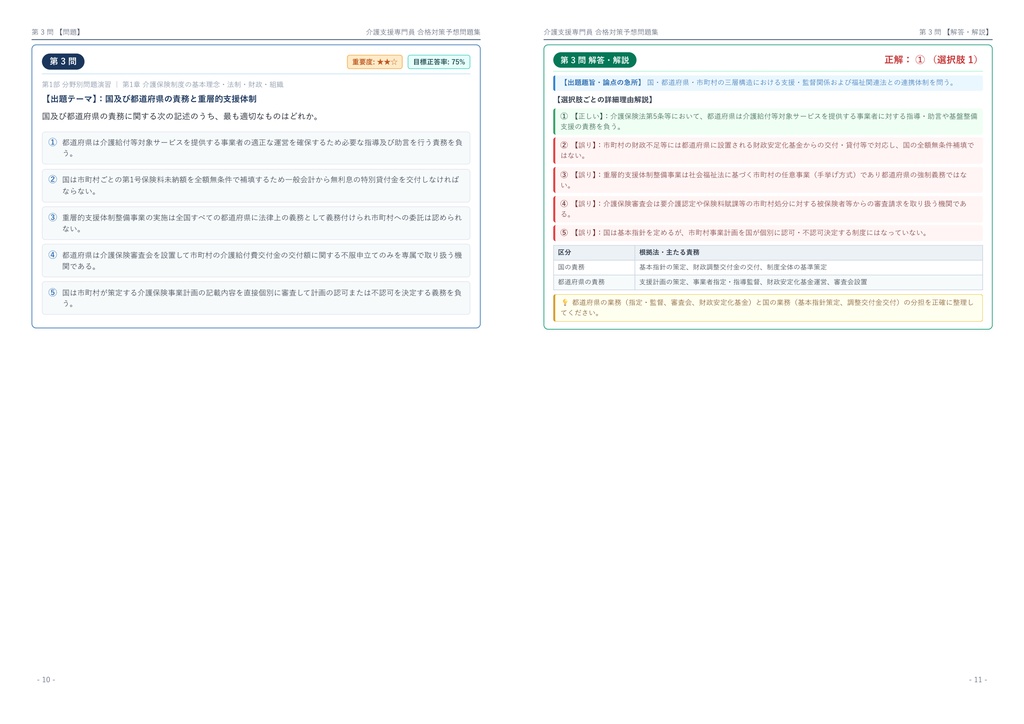The width and height of the screenshot is (1024, 724).
Task: Click the question sentence '国及び都道府県の責務に関する次の記述のうち…'
Action: point(180,116)
